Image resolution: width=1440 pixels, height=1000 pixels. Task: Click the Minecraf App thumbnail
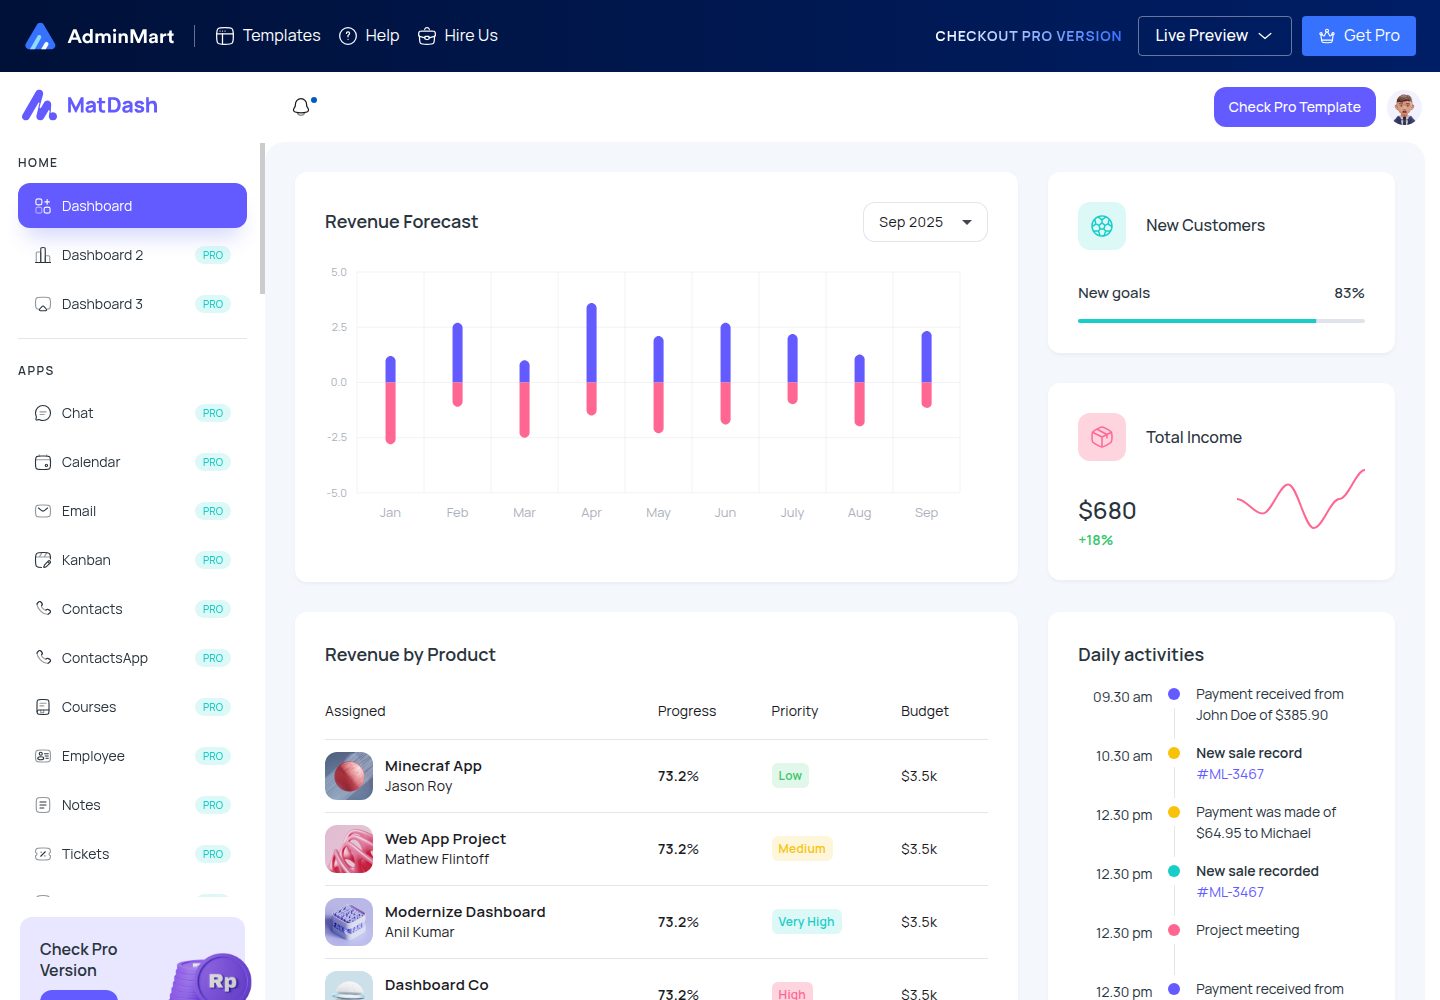tap(349, 776)
